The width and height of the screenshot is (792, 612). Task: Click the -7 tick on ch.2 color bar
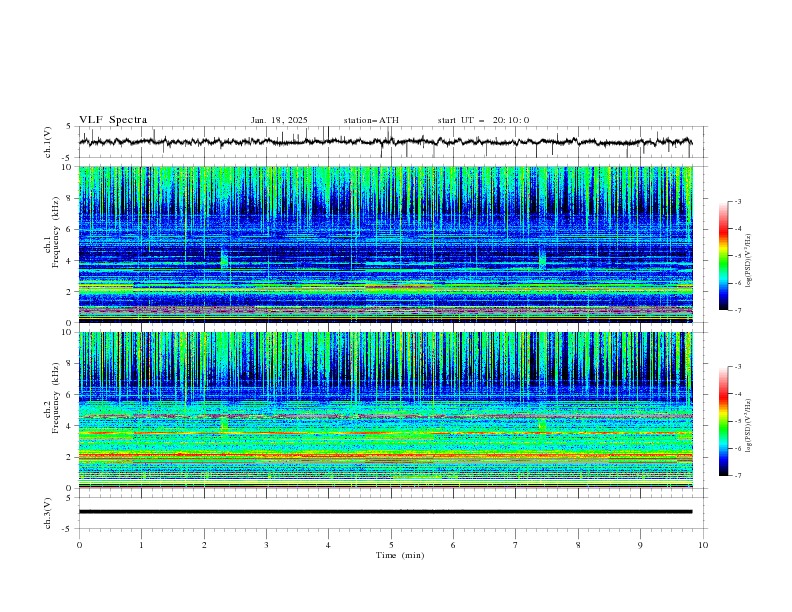click(738, 475)
